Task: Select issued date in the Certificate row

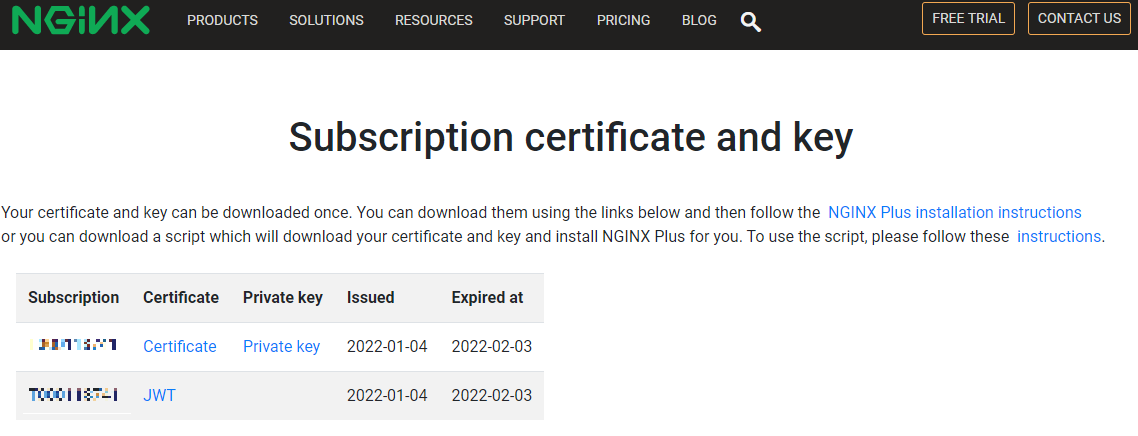Action: point(387,347)
